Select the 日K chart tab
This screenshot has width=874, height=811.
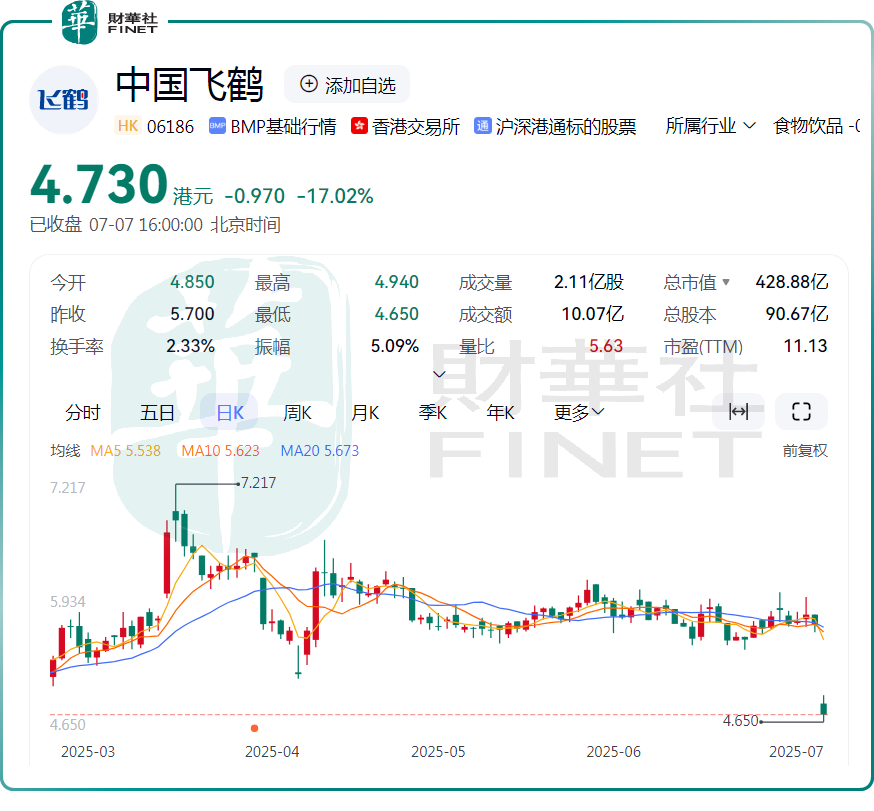[229, 412]
